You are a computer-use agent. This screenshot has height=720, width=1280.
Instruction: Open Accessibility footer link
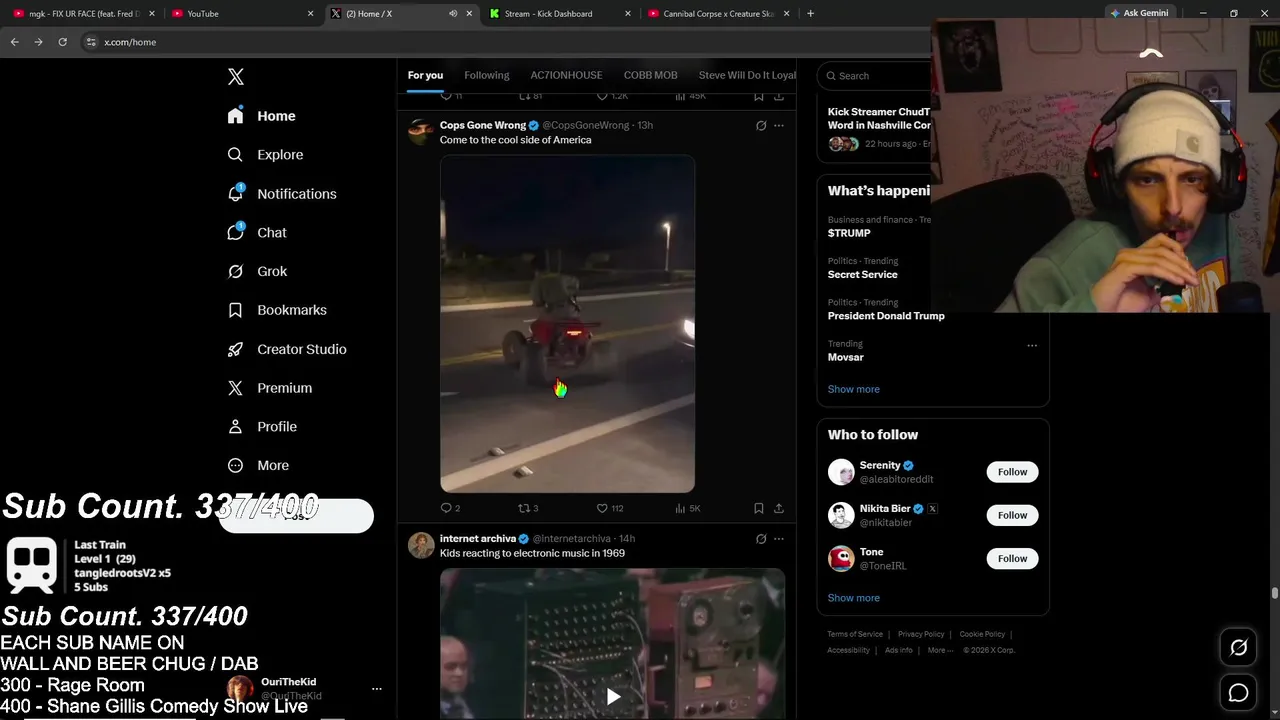[x=848, y=650]
